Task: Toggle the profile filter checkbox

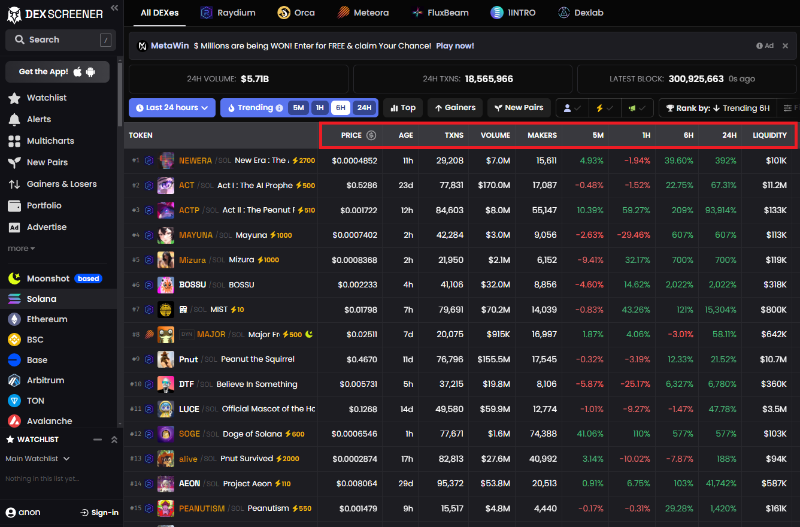Action: pos(572,108)
